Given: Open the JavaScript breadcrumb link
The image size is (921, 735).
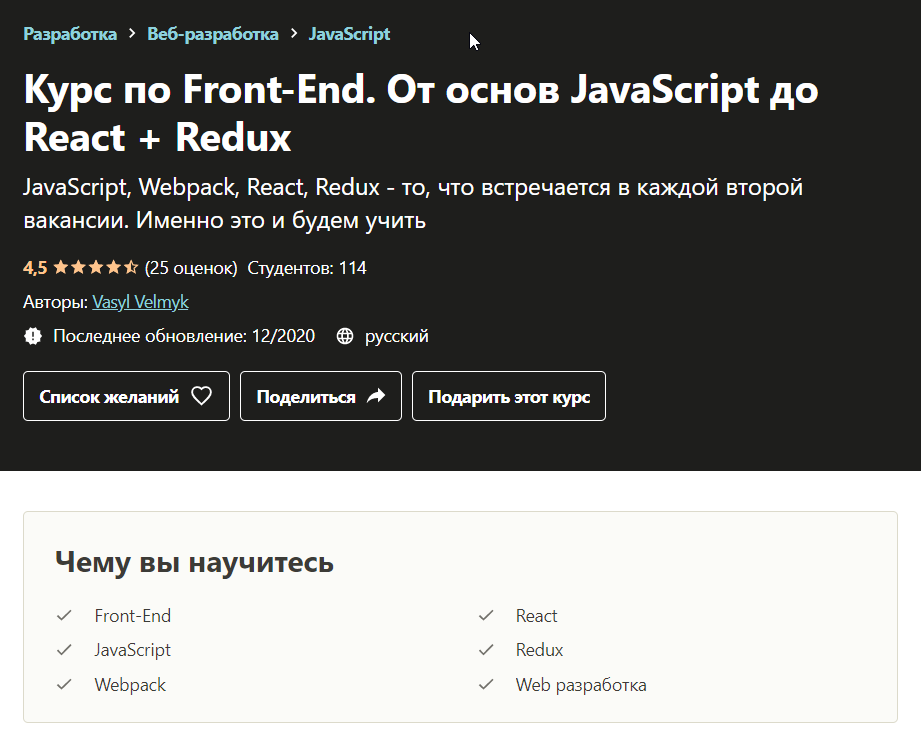Looking at the screenshot, I should (x=349, y=34).
